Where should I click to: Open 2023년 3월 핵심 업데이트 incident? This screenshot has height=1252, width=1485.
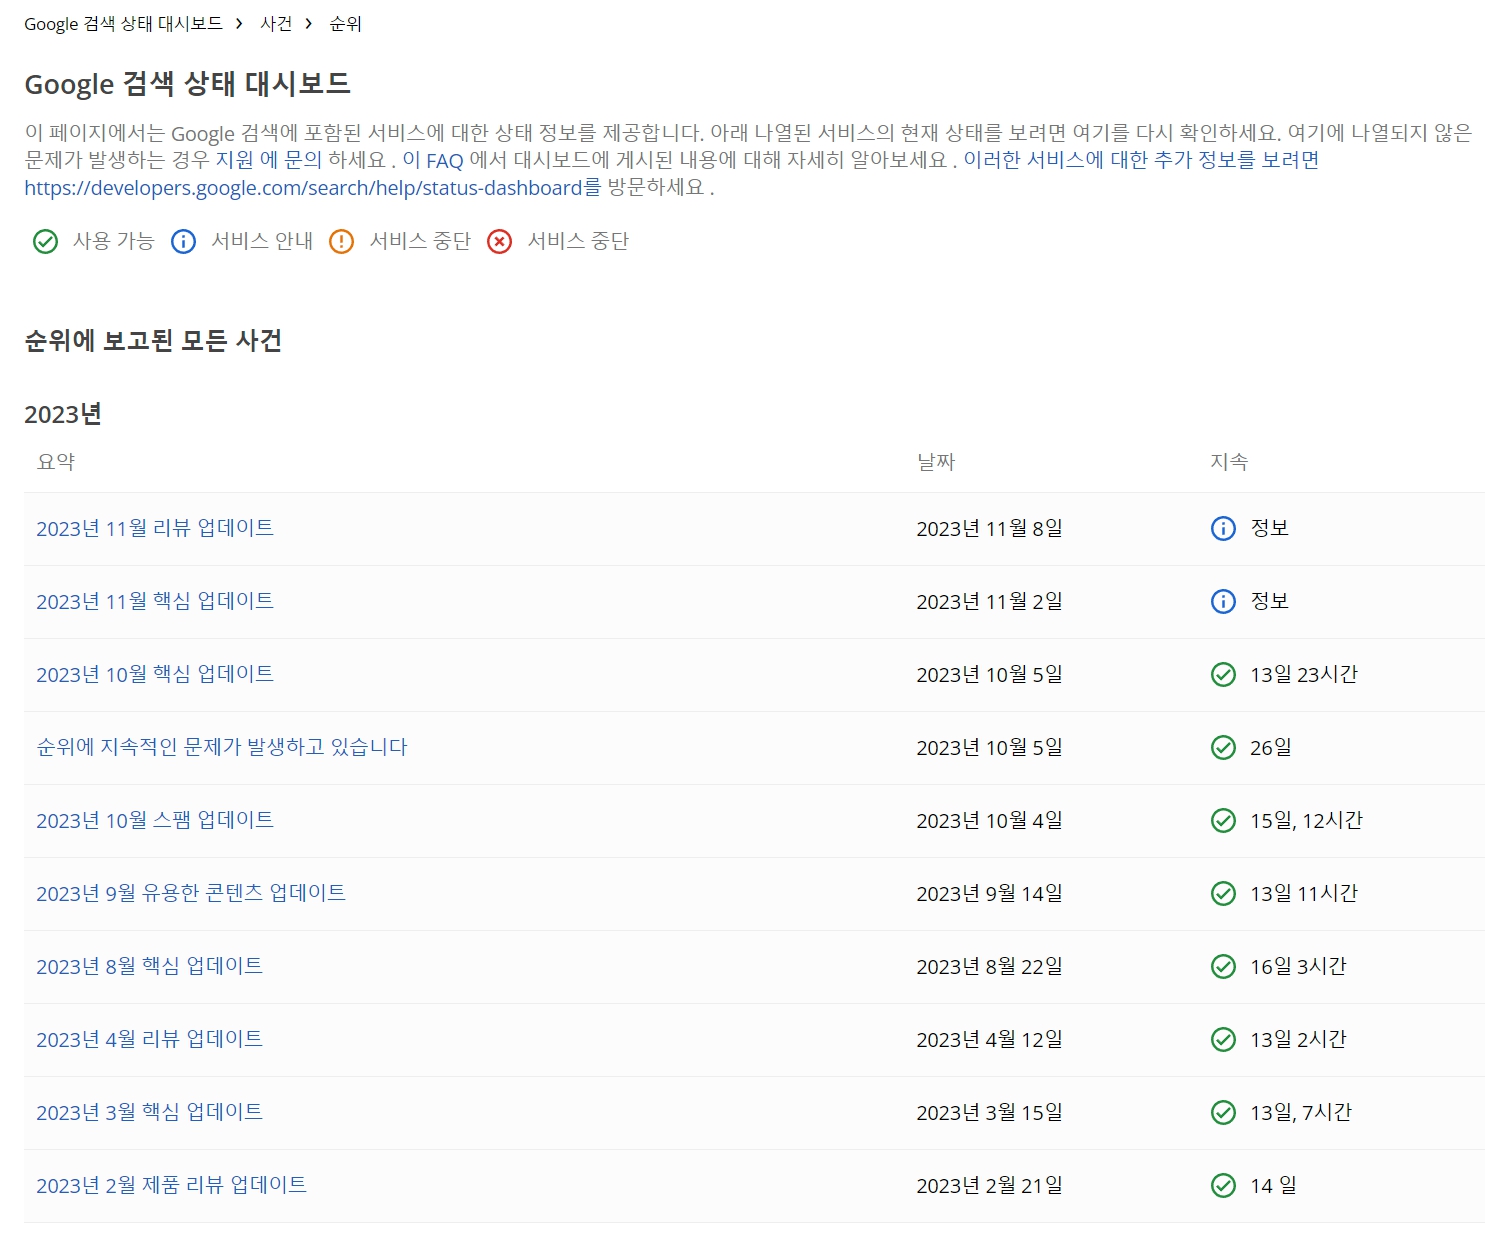pos(150,1112)
